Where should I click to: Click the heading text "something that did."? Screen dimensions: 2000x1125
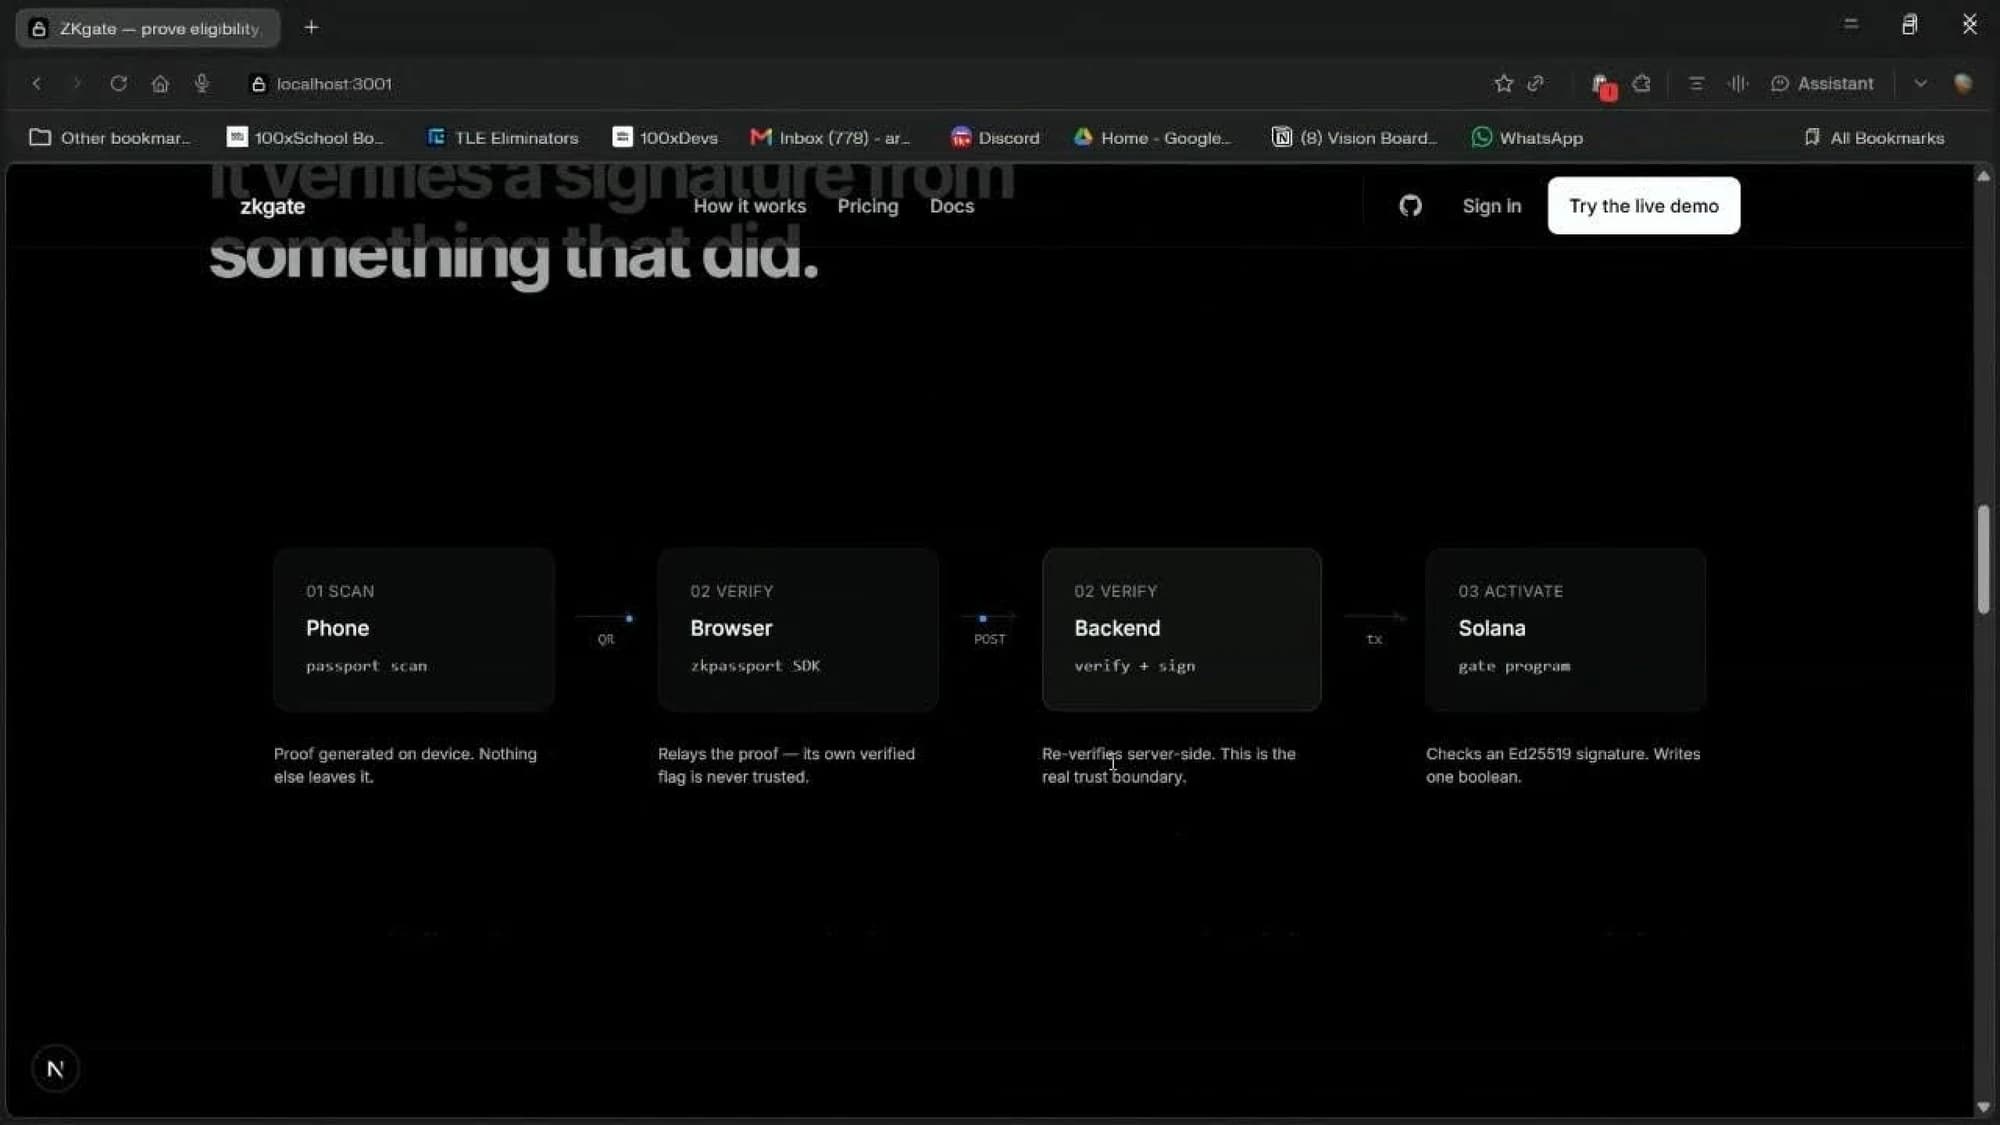click(514, 255)
